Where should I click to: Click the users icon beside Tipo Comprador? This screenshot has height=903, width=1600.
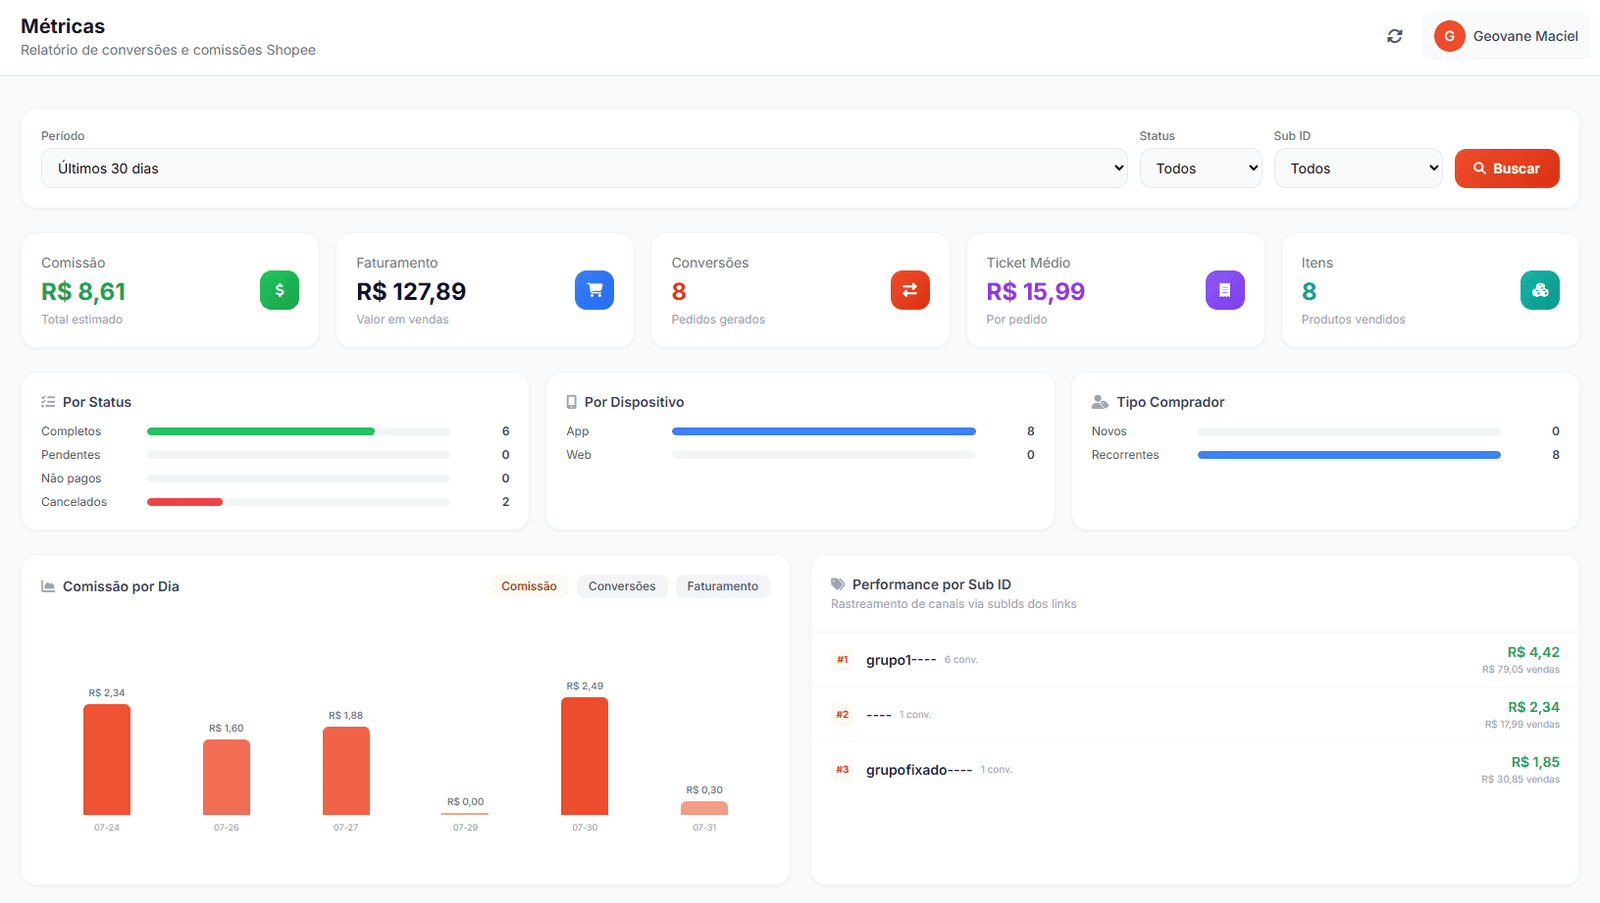pyautogui.click(x=1100, y=402)
